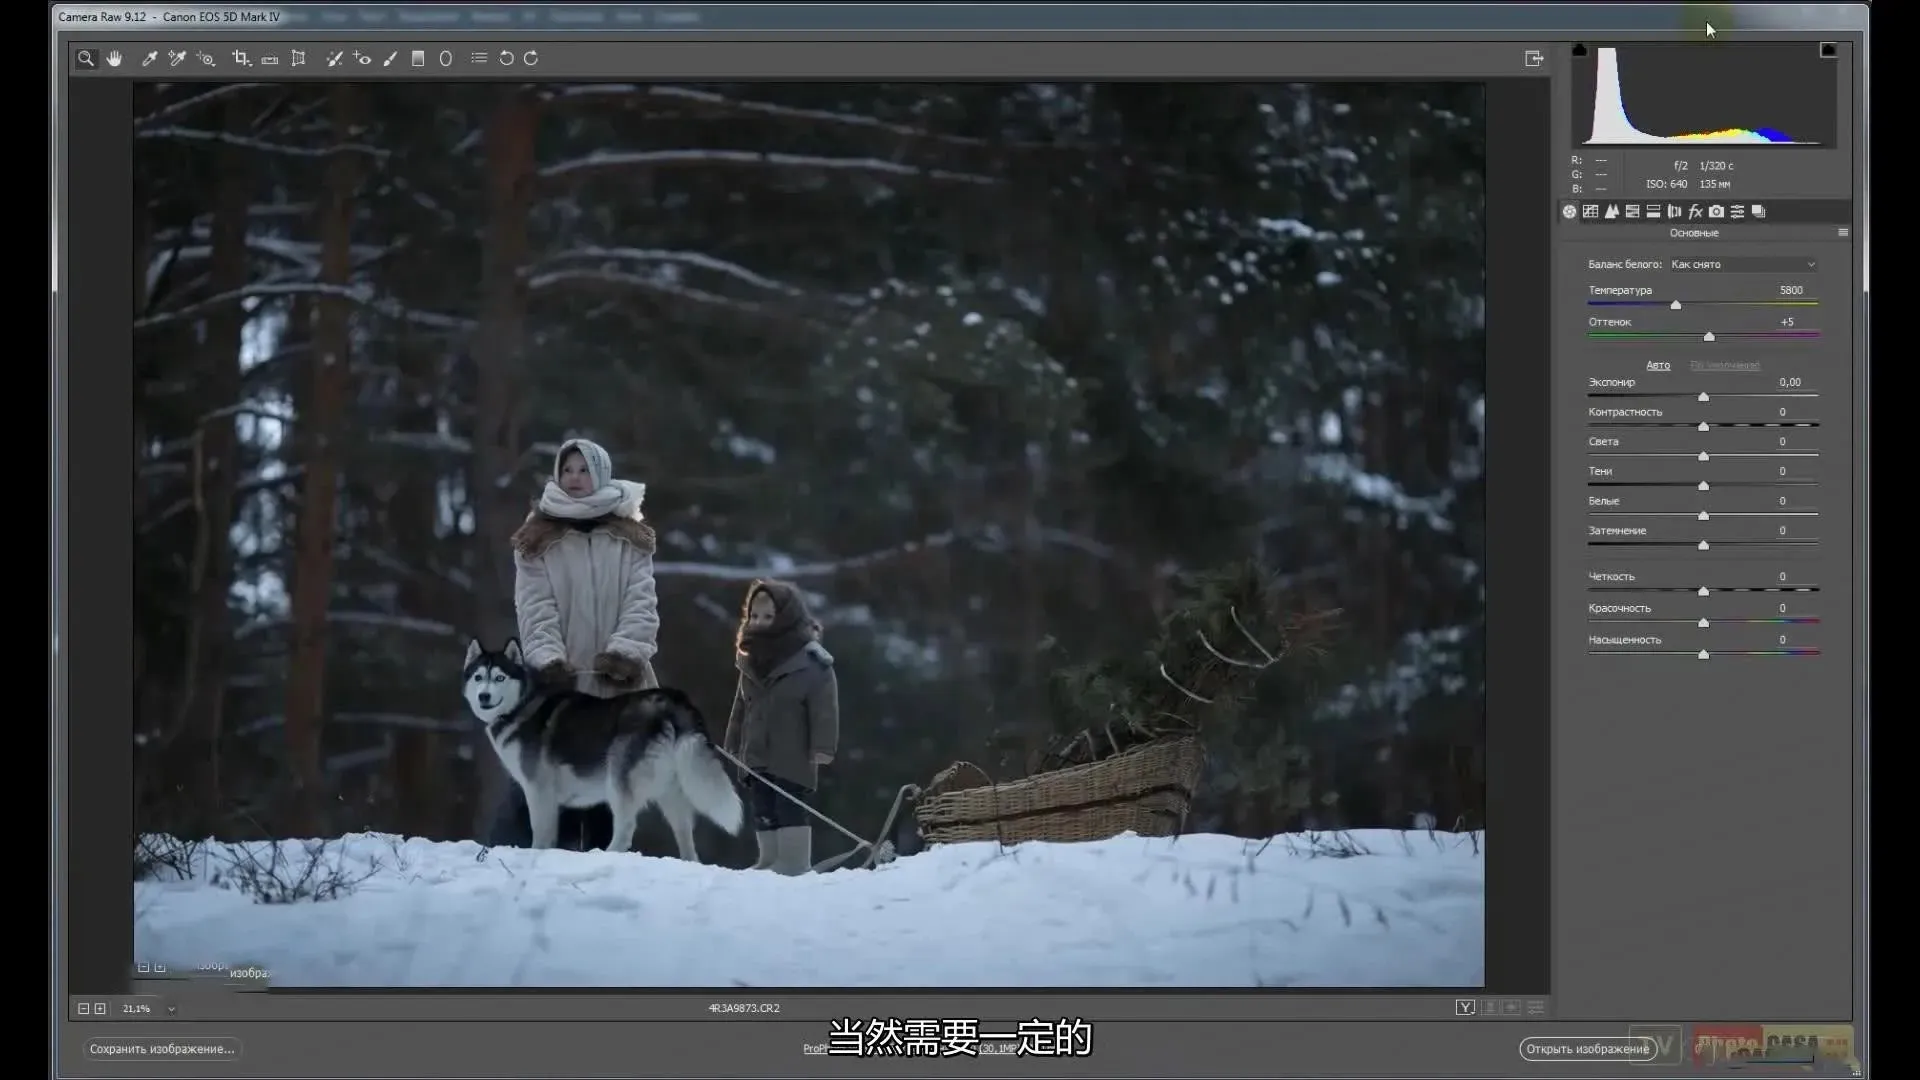The image size is (1920, 1080).
Task: Open the zoom level dropdown arrow
Action: pos(171,1009)
